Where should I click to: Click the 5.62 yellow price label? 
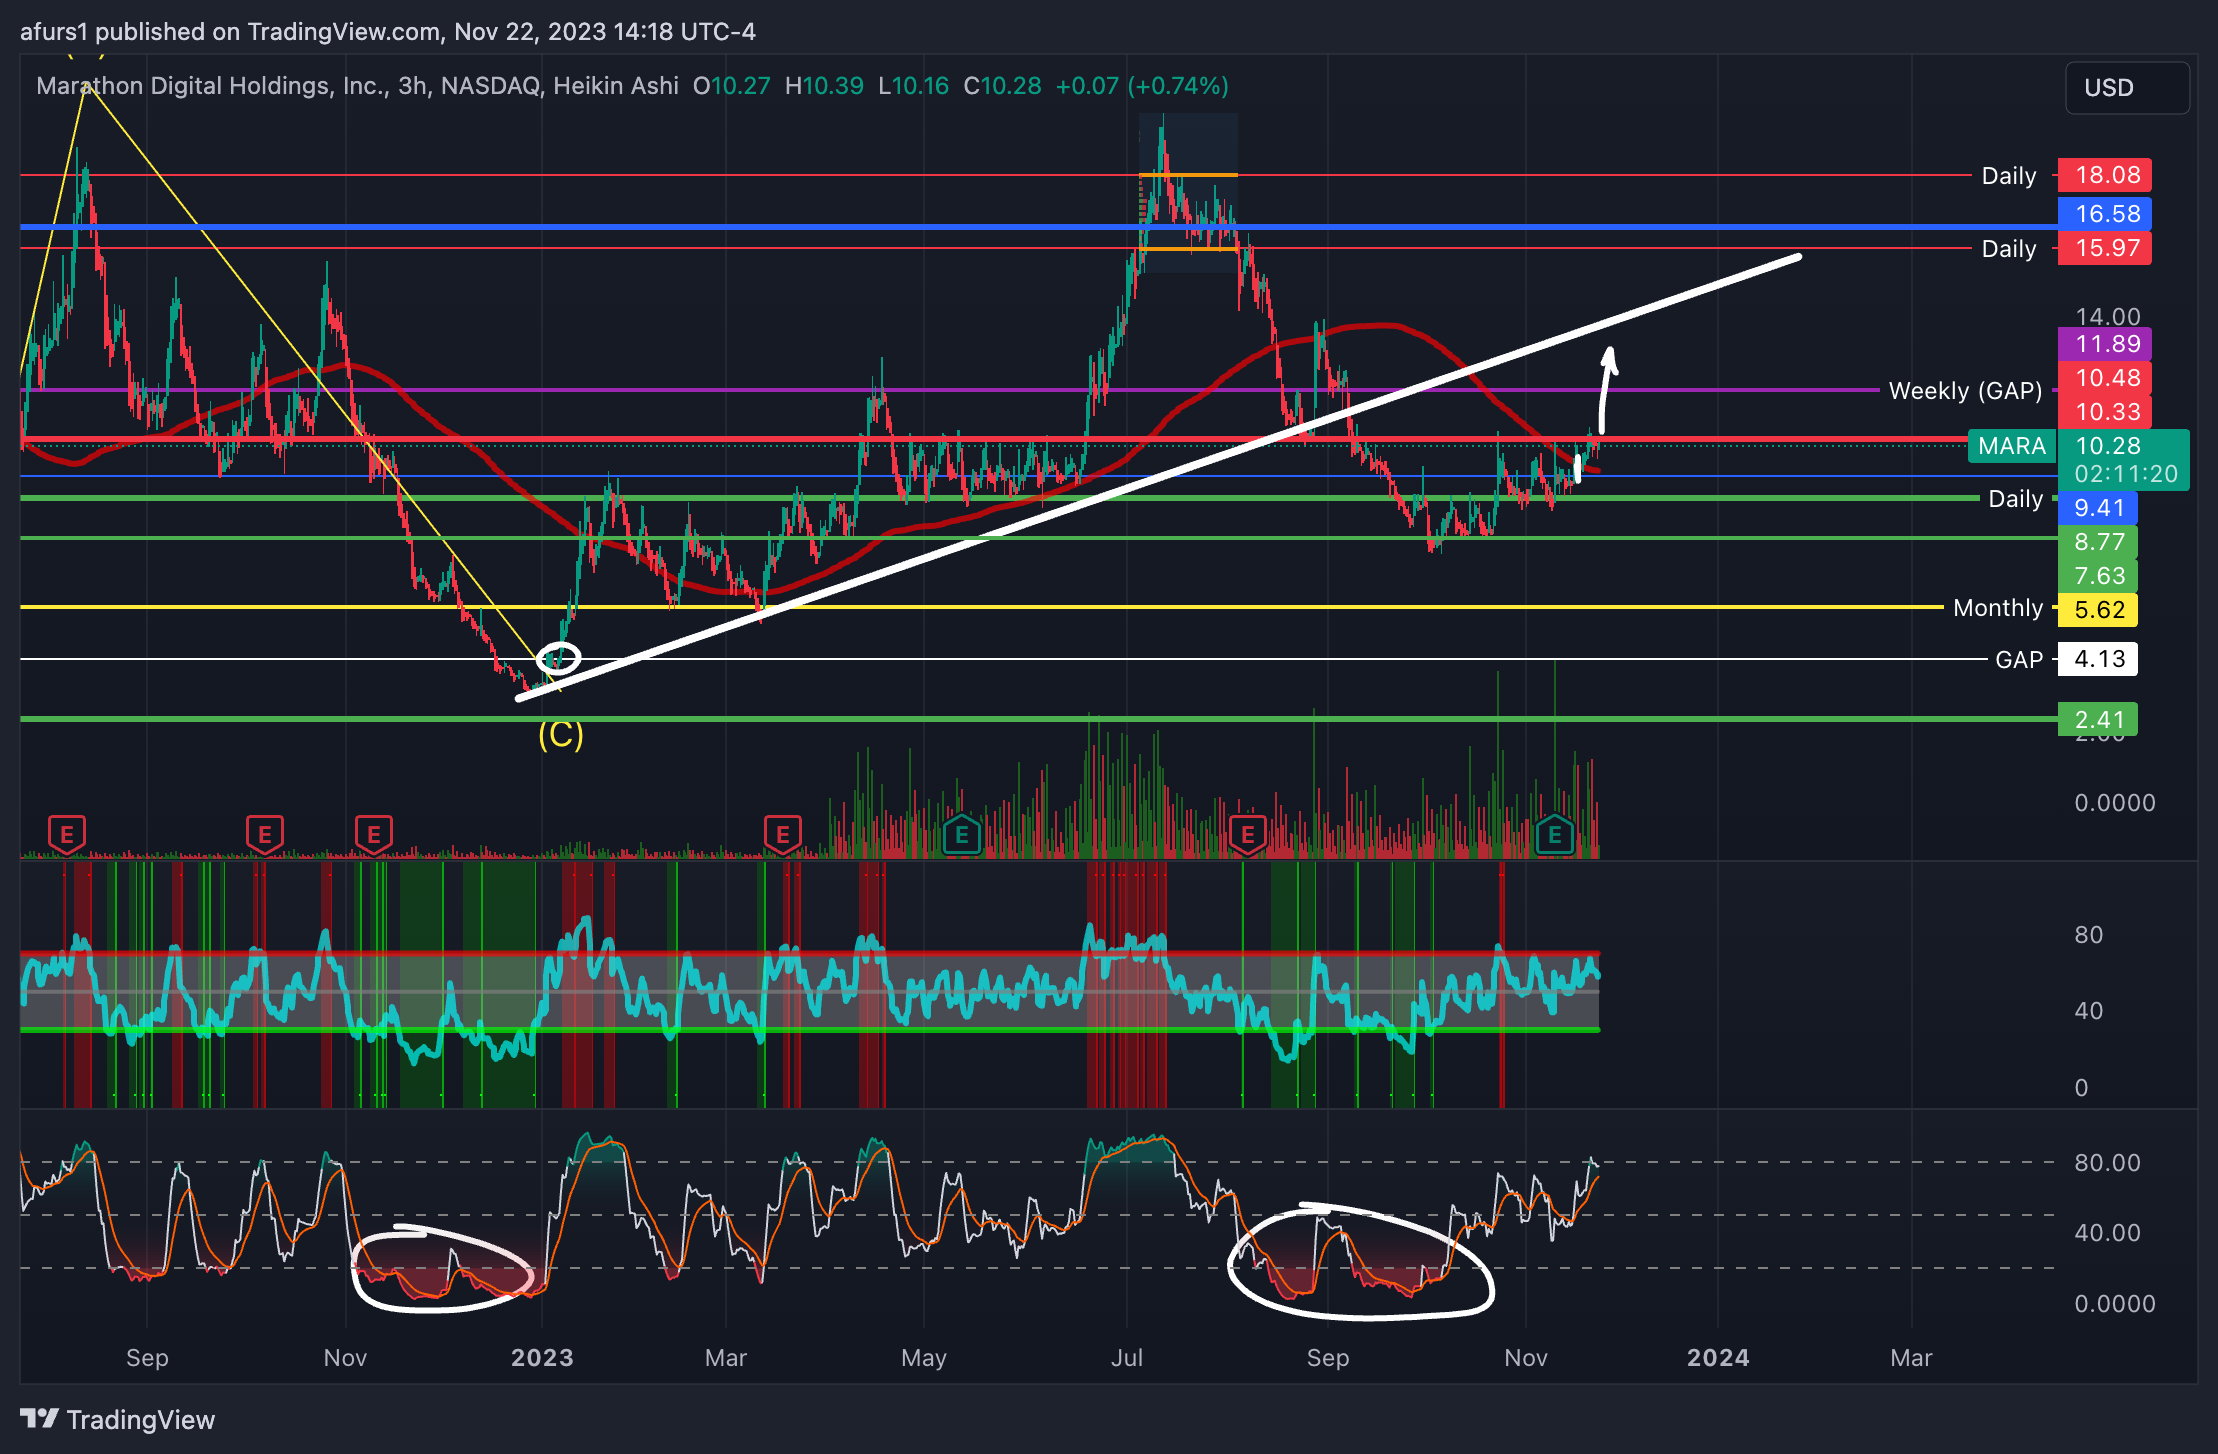pyautogui.click(x=2098, y=610)
